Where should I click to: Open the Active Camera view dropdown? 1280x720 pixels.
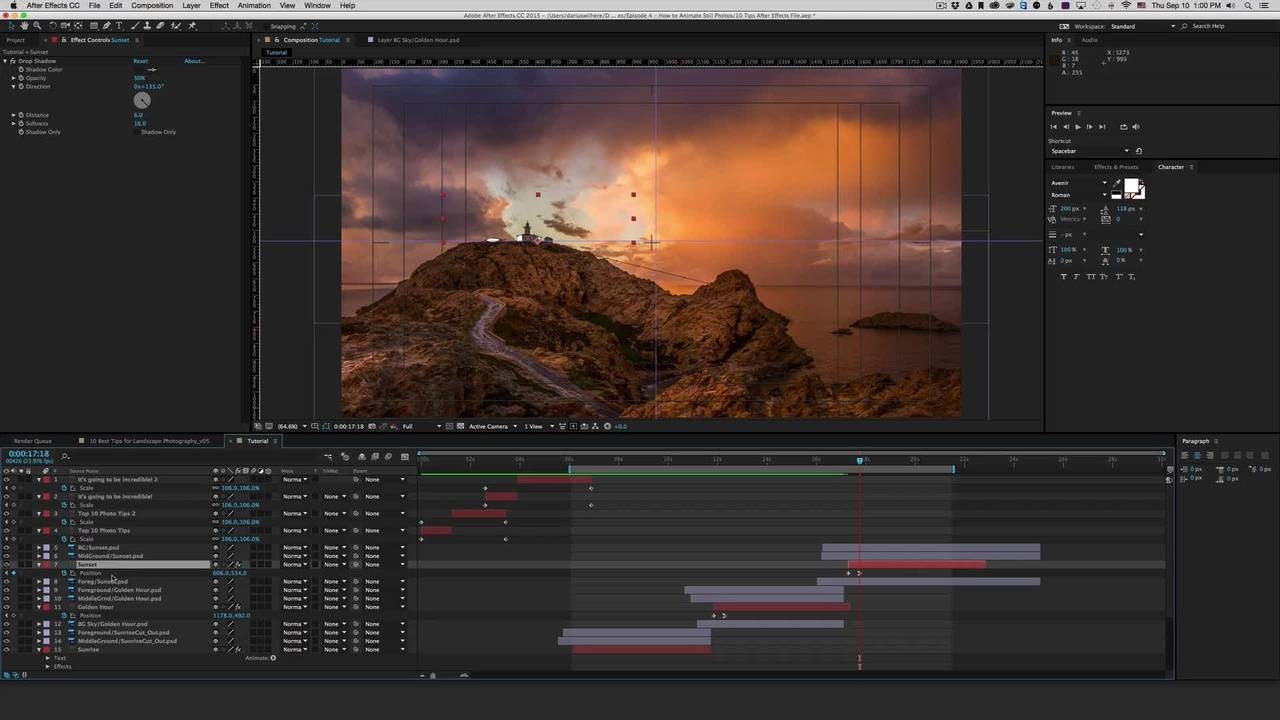491,427
